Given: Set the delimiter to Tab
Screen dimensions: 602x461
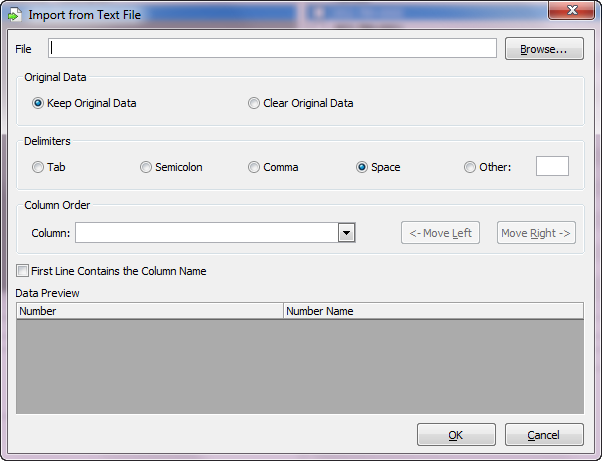Looking at the screenshot, I should pos(39,167).
